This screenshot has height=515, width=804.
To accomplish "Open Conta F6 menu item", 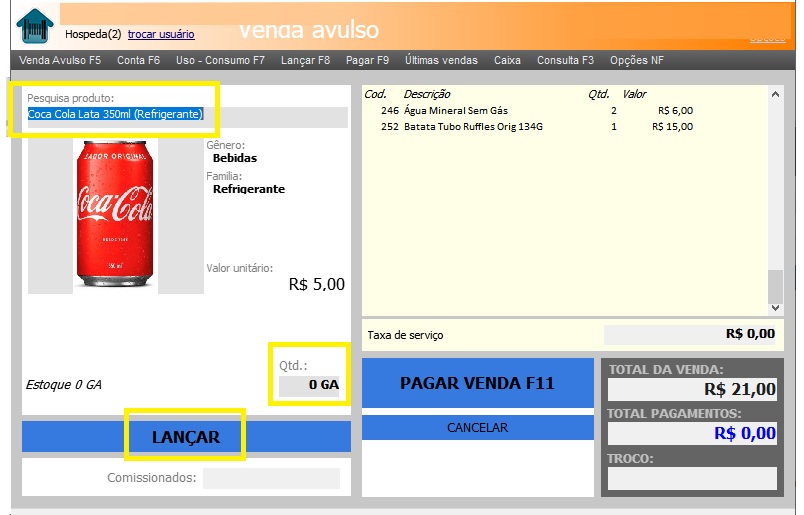I will click(138, 60).
